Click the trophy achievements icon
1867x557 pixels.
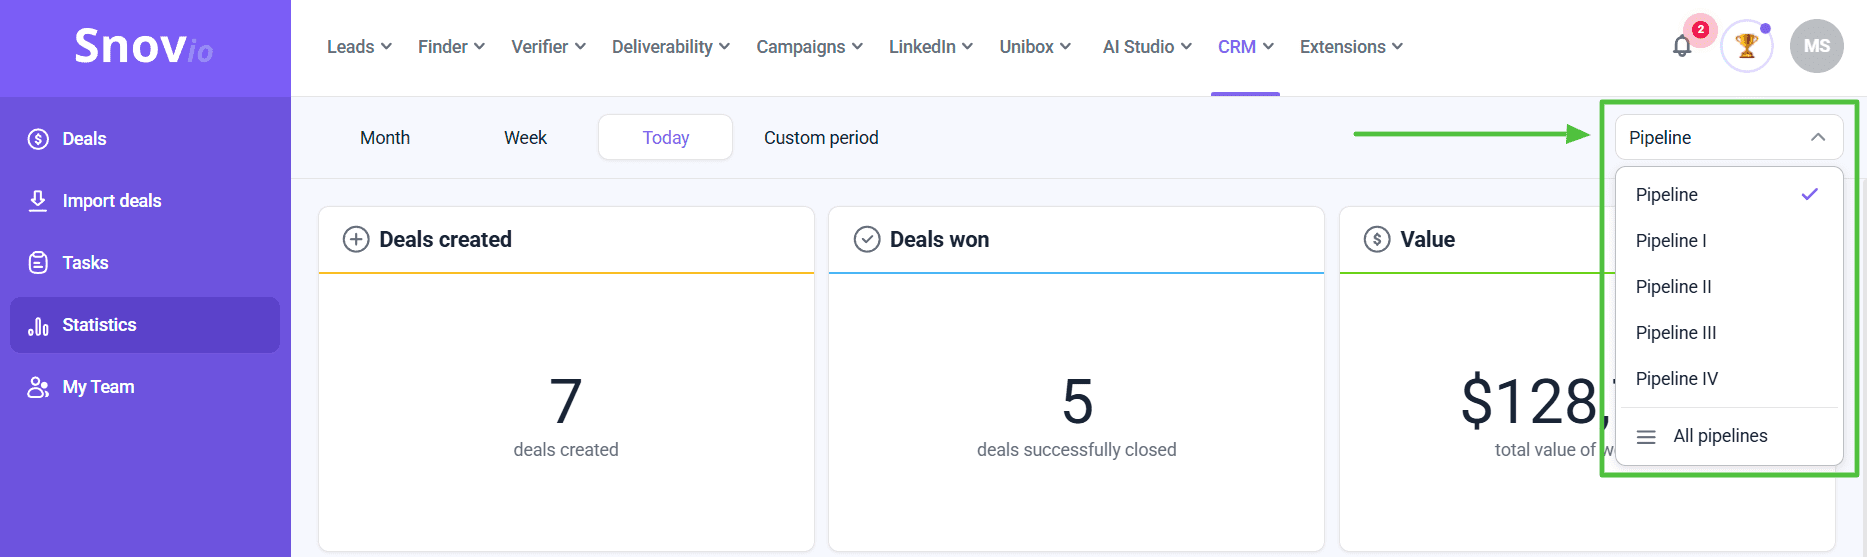click(x=1746, y=46)
